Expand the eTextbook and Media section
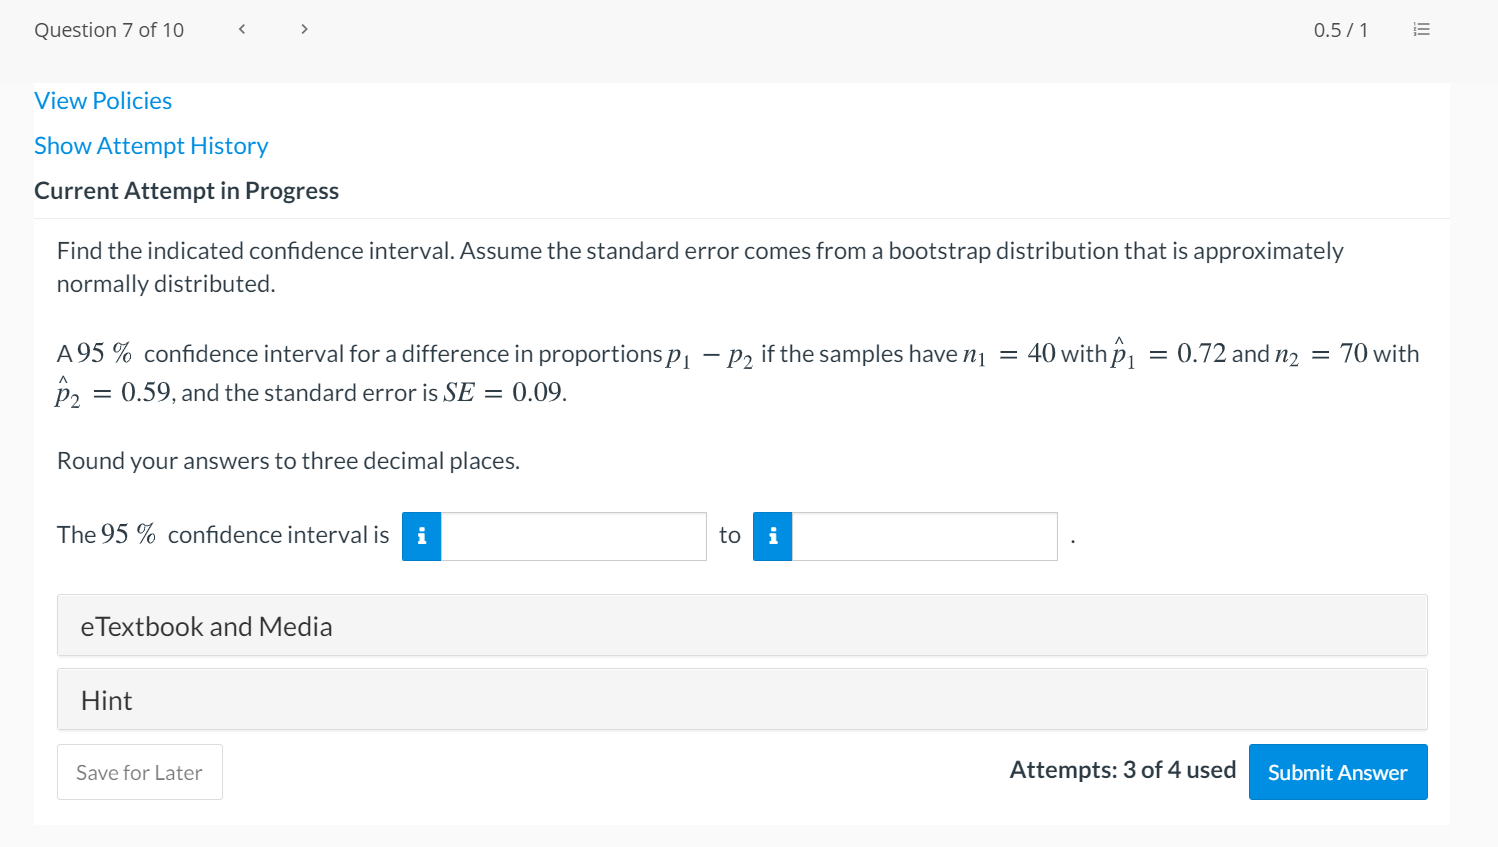 742,626
